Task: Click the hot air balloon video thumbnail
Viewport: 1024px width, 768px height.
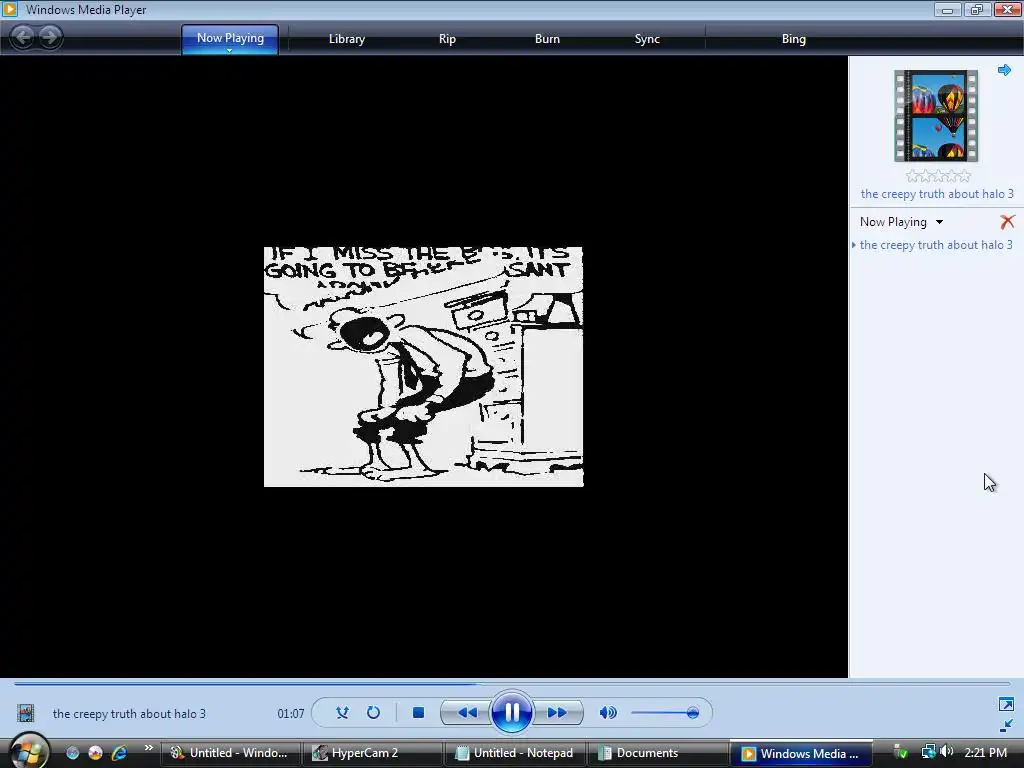Action: [936, 116]
